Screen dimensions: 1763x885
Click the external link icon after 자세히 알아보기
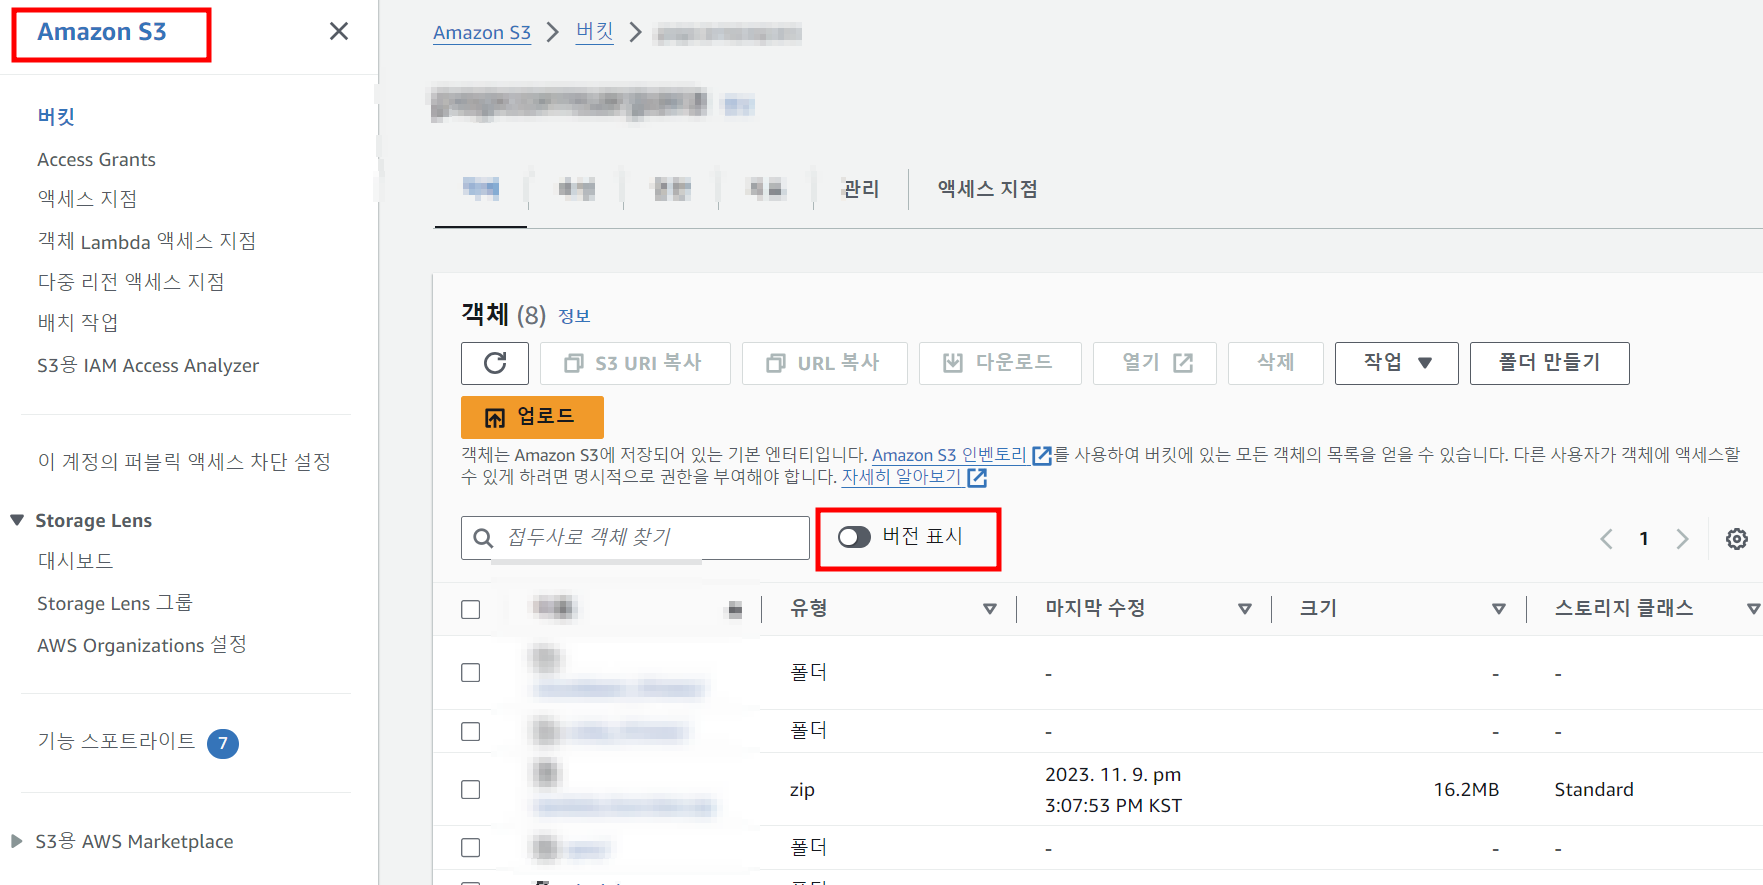click(x=977, y=478)
